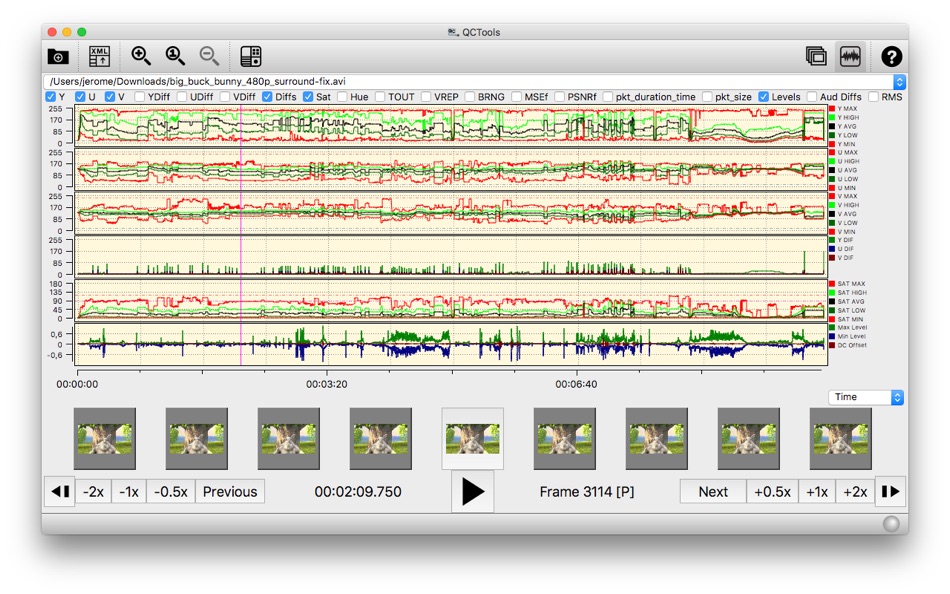Open the filter calculator panel icon
The height and width of the screenshot is (594, 950).
251,57
